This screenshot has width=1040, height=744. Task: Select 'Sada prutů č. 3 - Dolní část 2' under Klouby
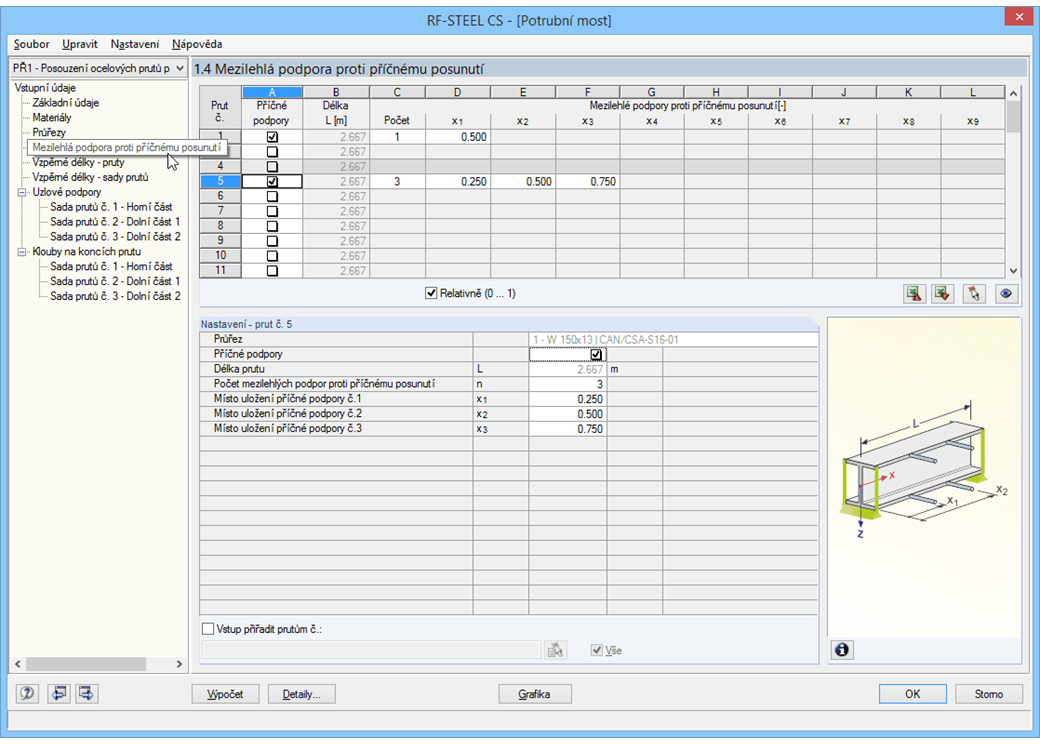[x=115, y=296]
